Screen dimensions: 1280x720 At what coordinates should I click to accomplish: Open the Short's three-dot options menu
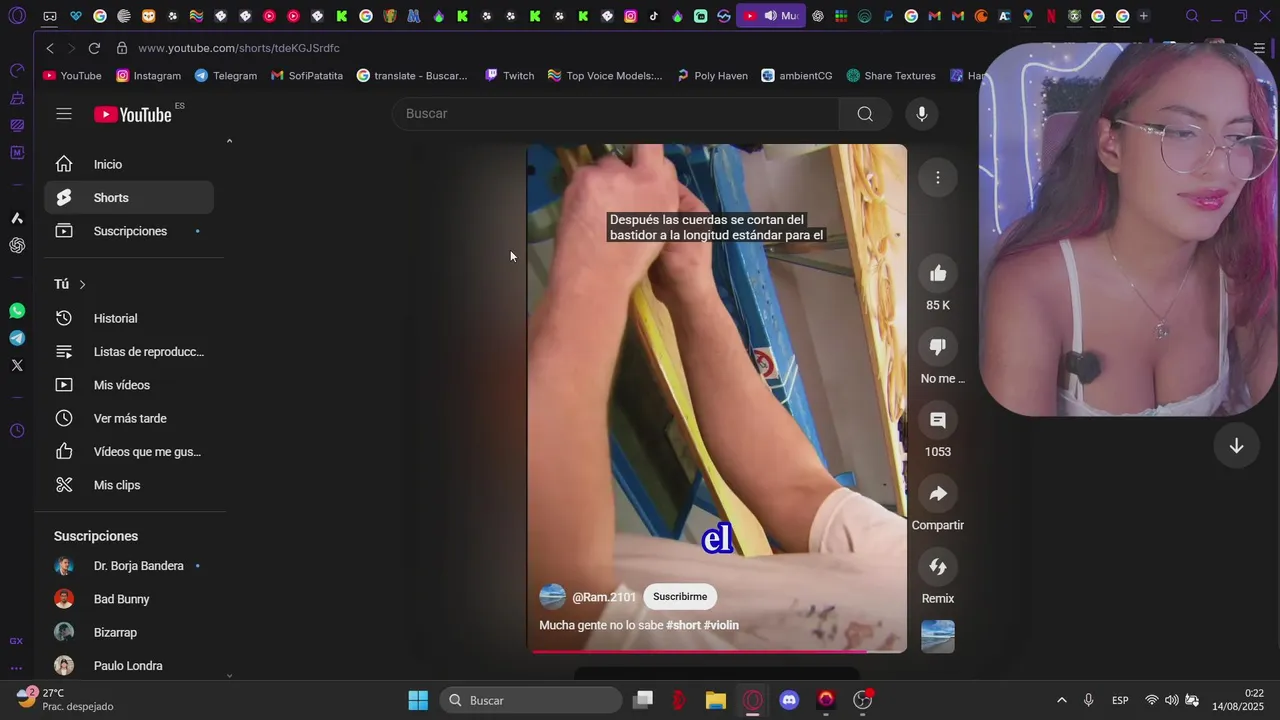[x=938, y=178]
